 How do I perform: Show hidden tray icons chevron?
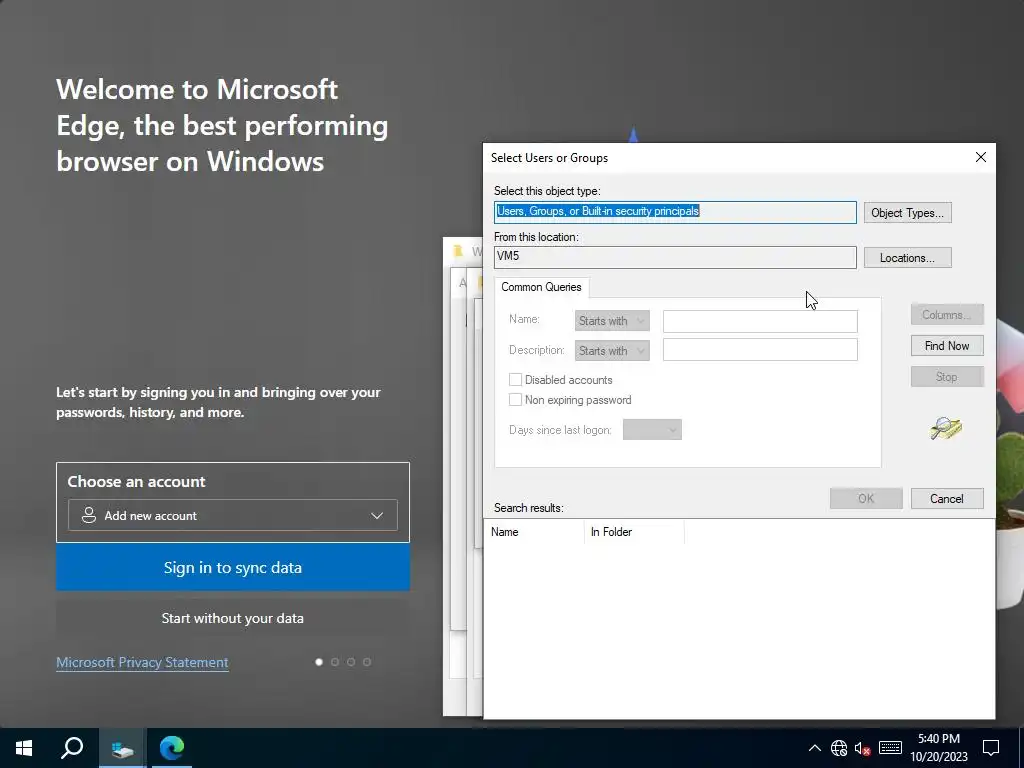coord(814,748)
